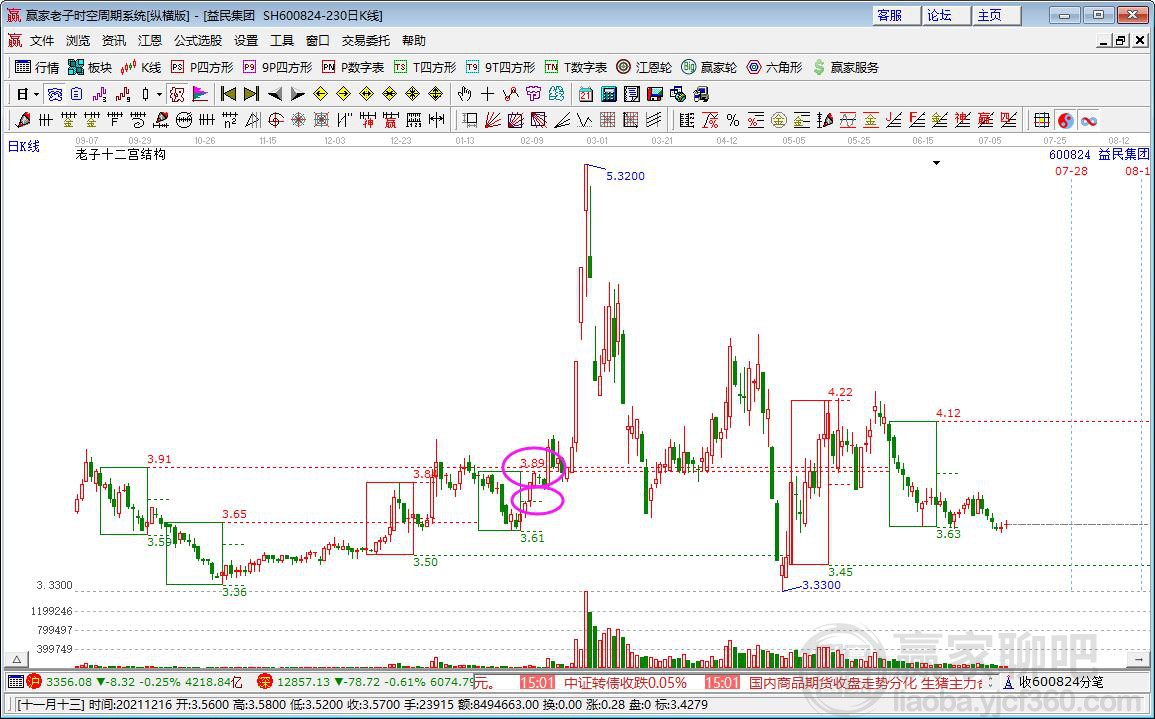Open the 9P四方形 tool

(x=277, y=67)
